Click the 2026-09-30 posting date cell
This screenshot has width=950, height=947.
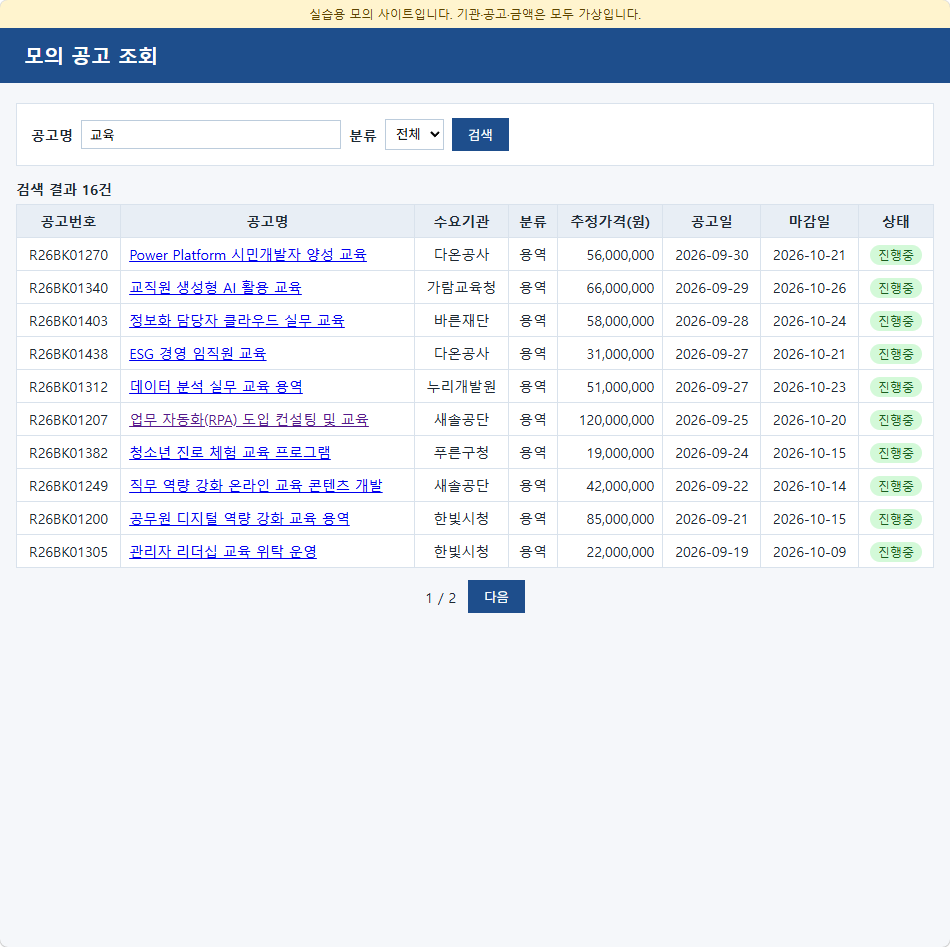coord(711,255)
